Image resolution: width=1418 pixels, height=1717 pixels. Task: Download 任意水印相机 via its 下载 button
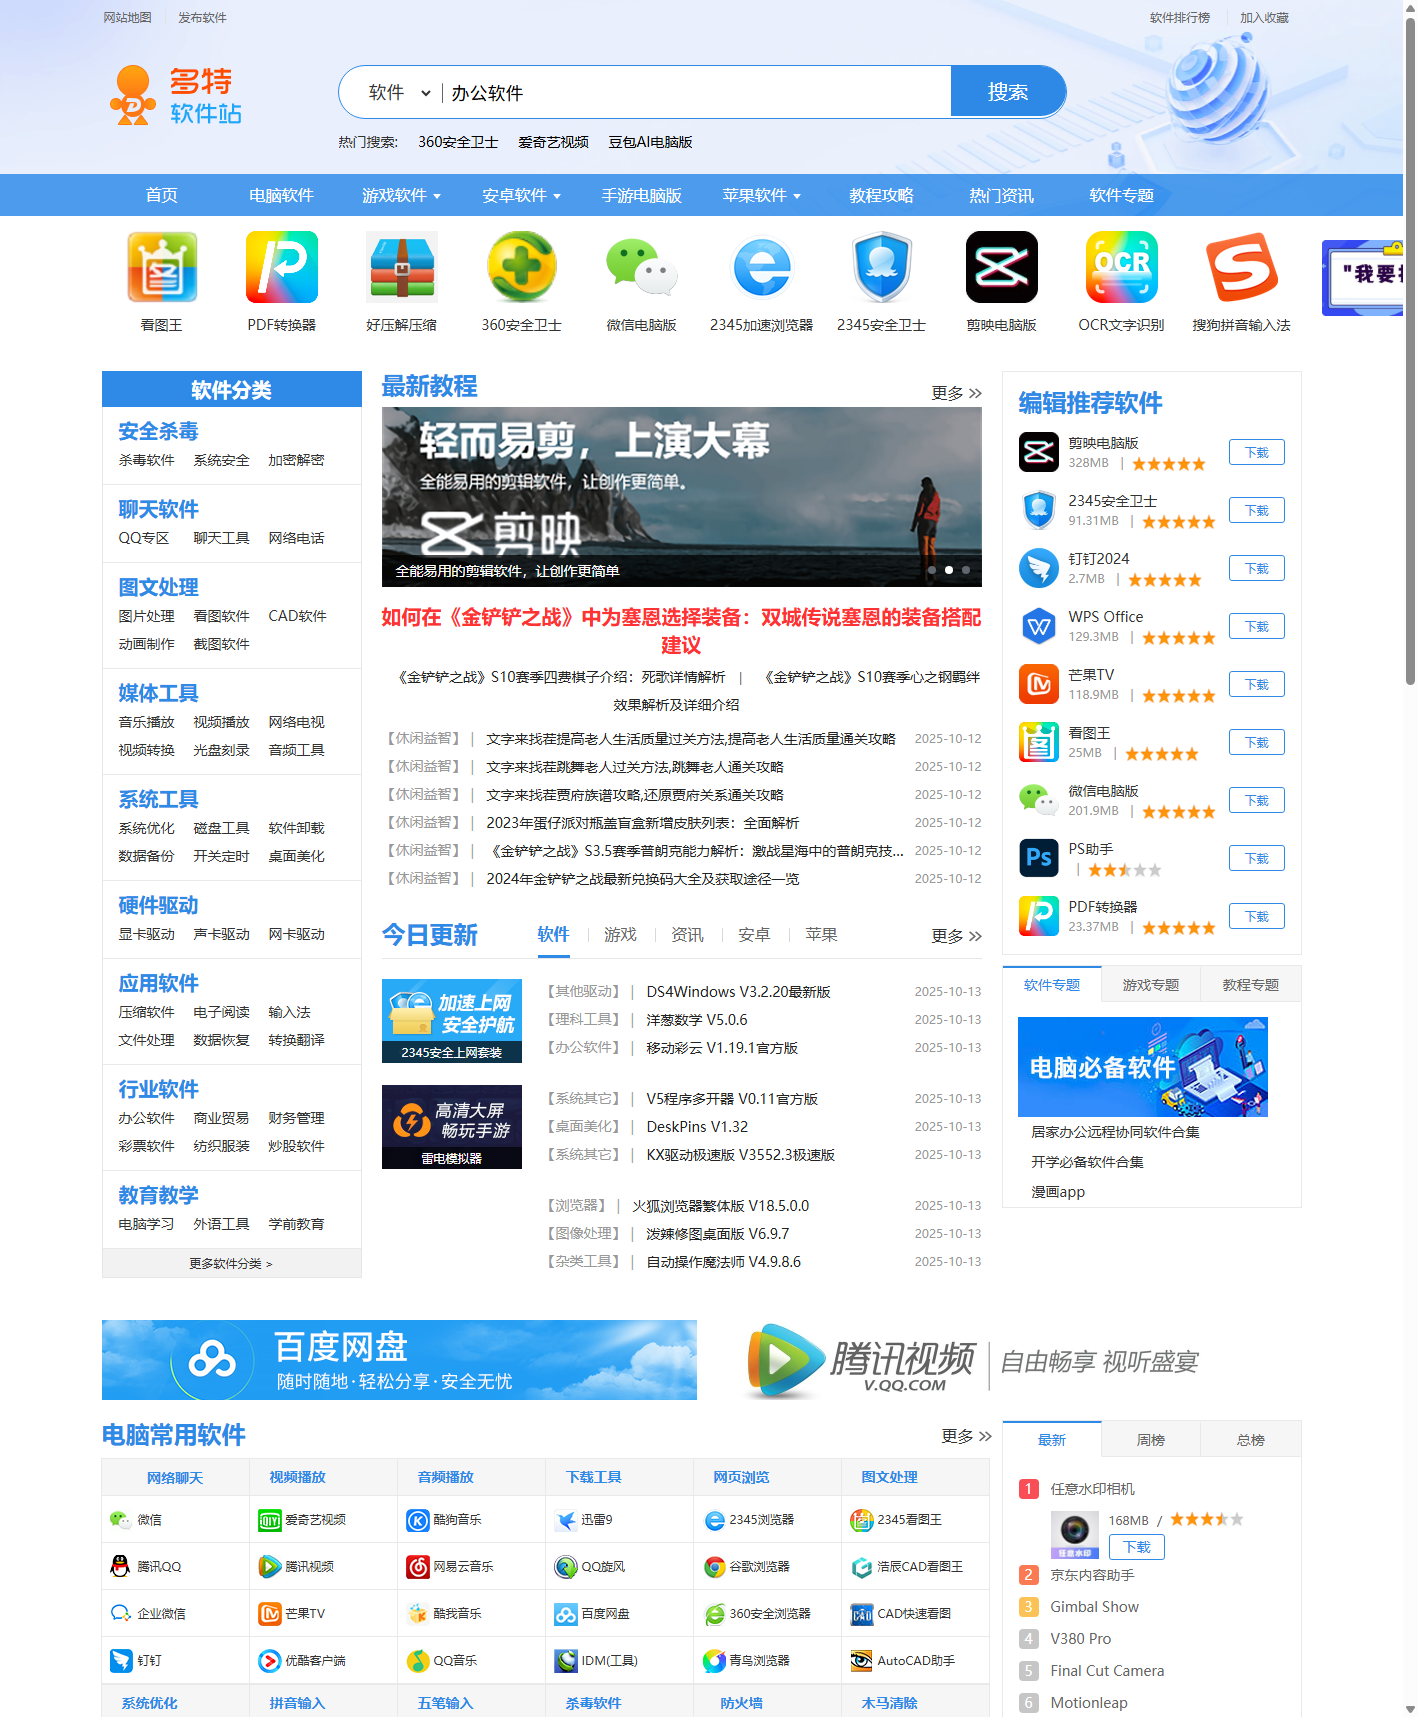click(1137, 1546)
